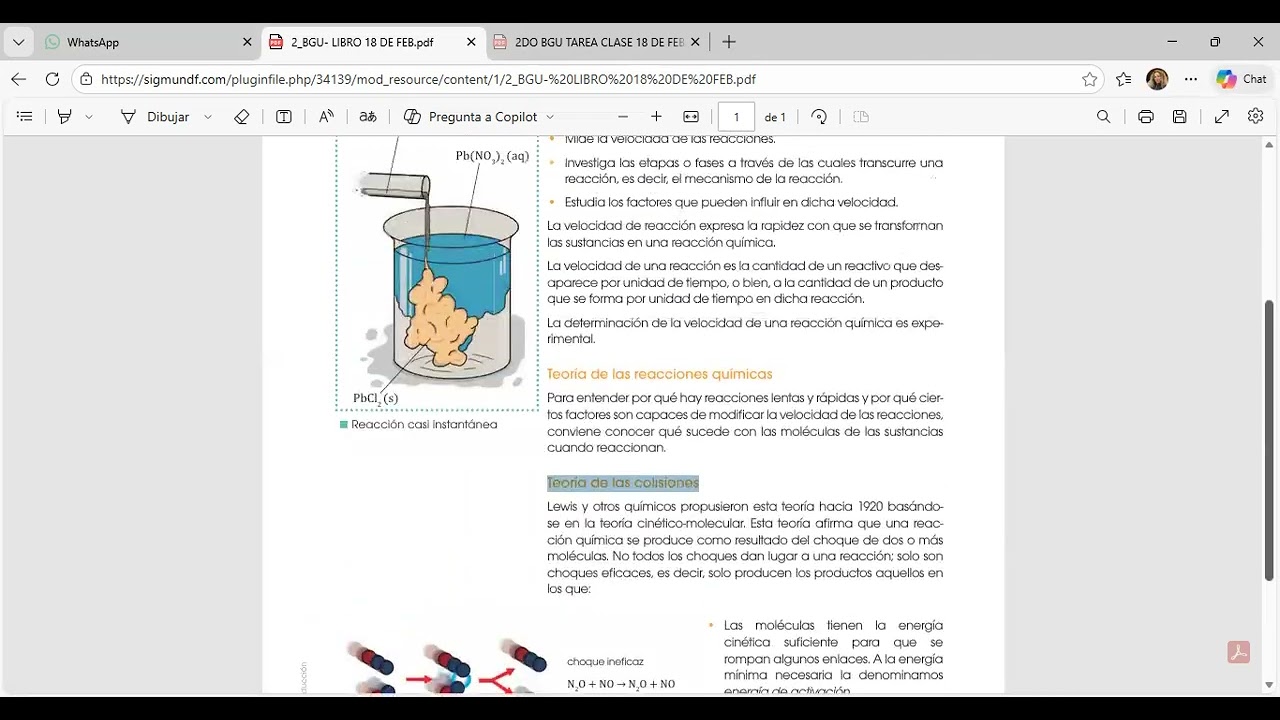Reload the current page
This screenshot has width=1280, height=720.
click(53, 79)
